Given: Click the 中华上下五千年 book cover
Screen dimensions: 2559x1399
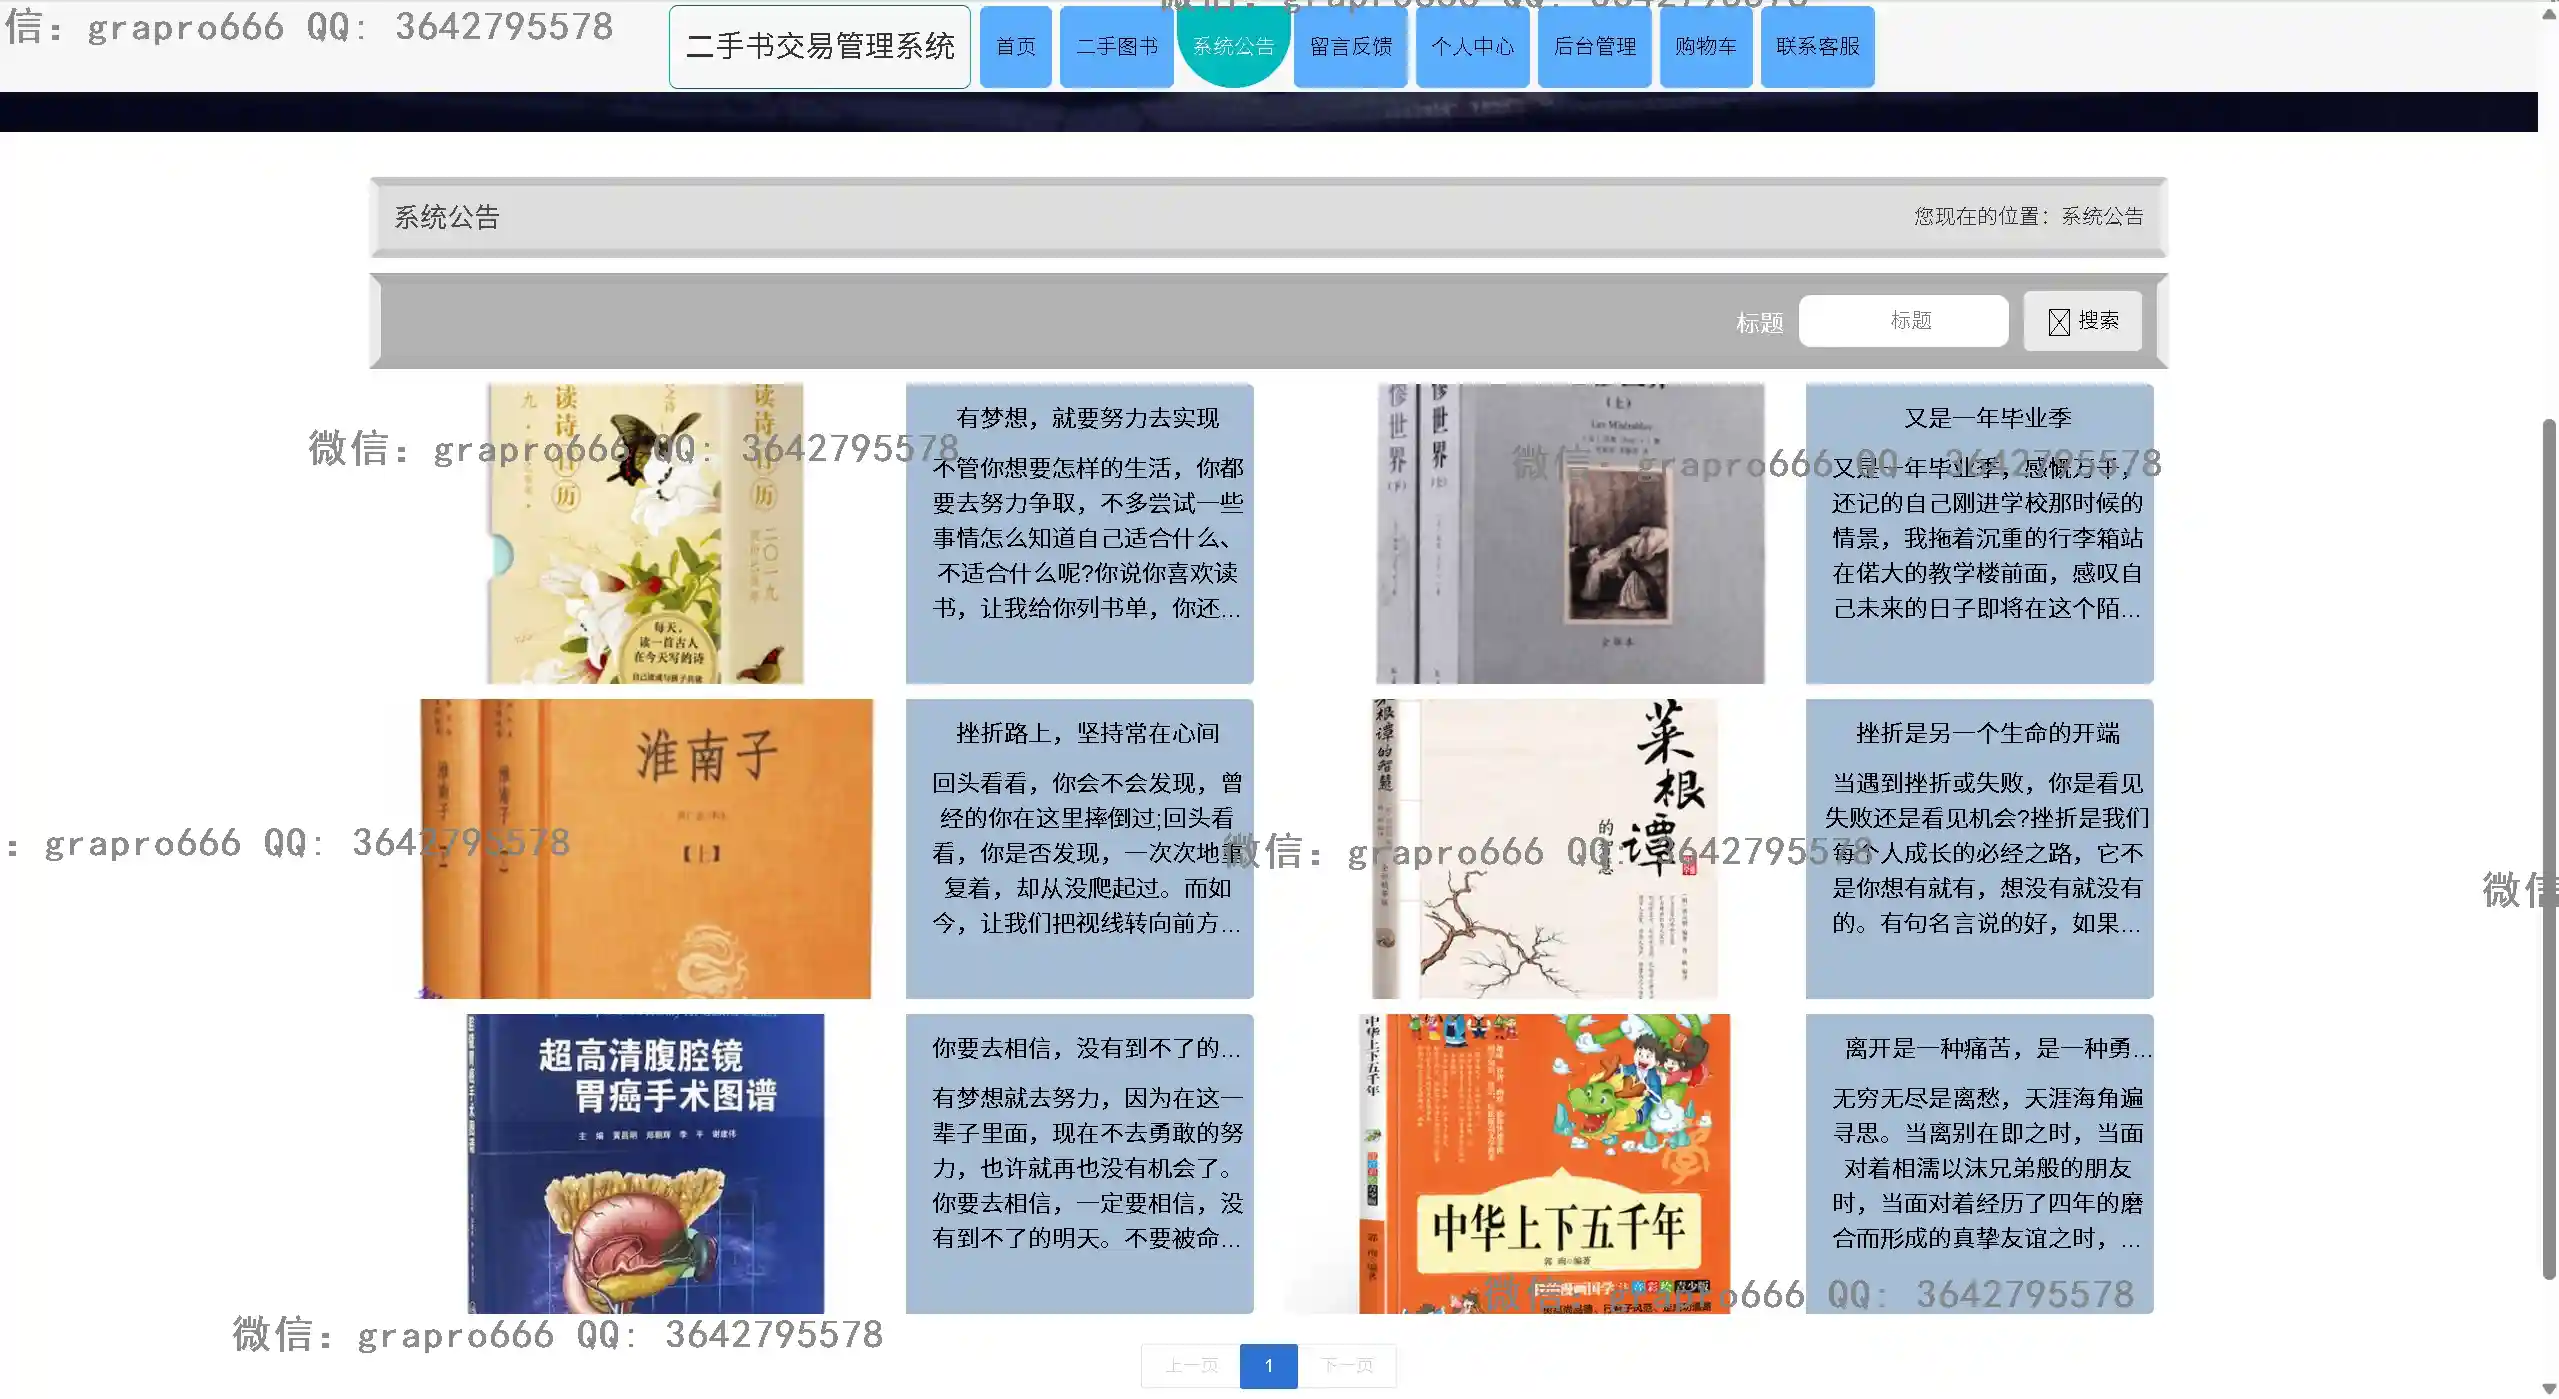Looking at the screenshot, I should coord(1544,1163).
